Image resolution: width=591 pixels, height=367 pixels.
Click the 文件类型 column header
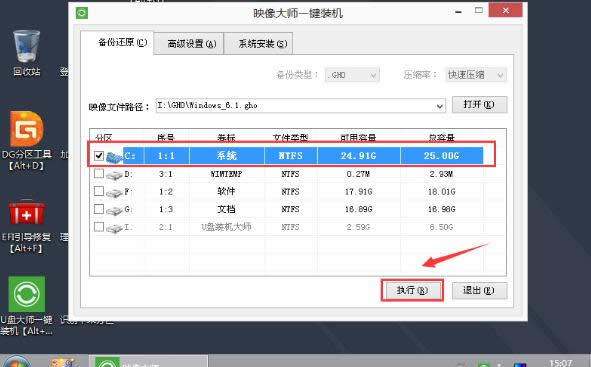tap(291, 138)
